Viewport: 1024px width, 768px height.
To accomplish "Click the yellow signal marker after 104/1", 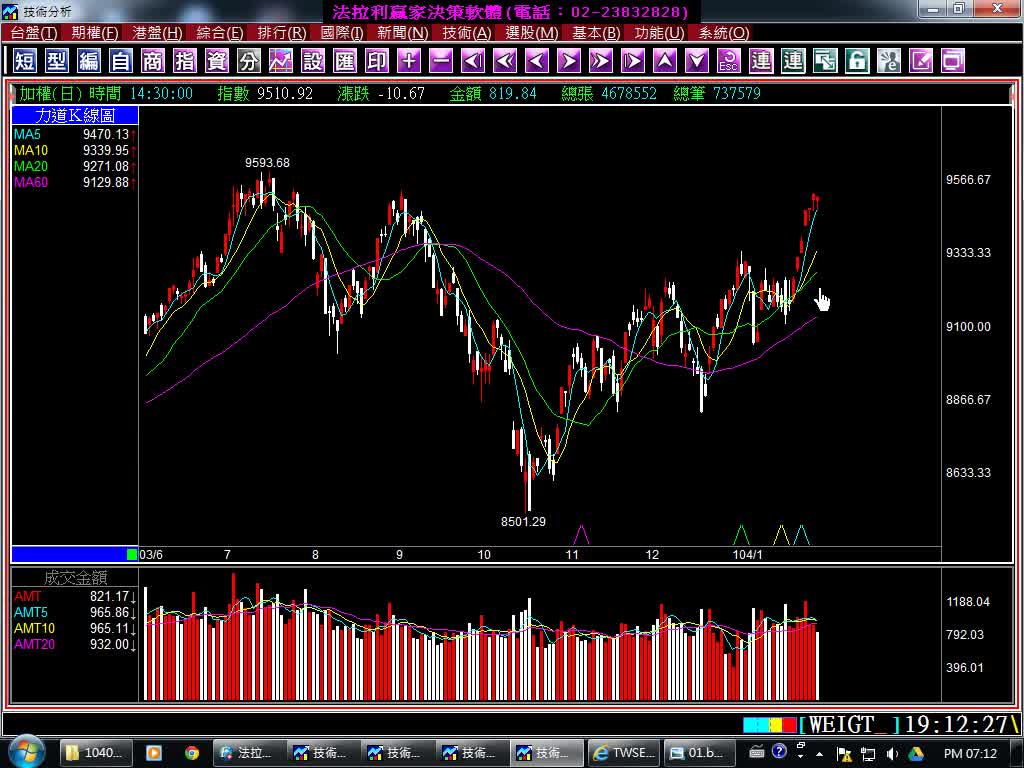I will [781, 535].
